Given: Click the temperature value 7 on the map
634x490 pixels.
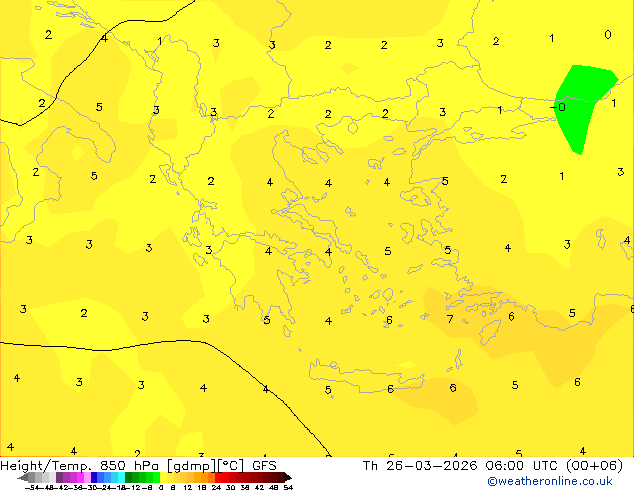Looking at the screenshot, I should pyautogui.click(x=450, y=319).
